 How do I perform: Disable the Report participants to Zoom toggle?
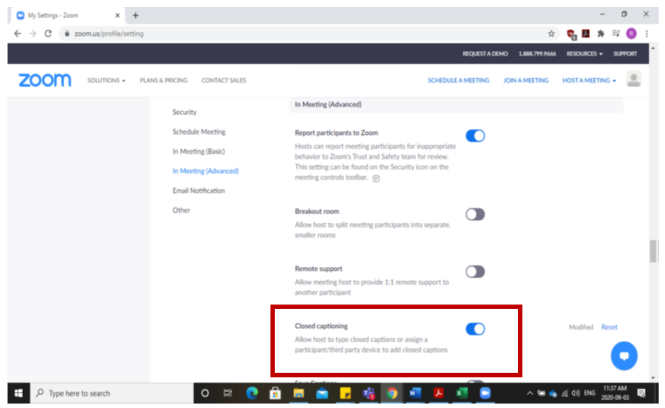coord(475,136)
